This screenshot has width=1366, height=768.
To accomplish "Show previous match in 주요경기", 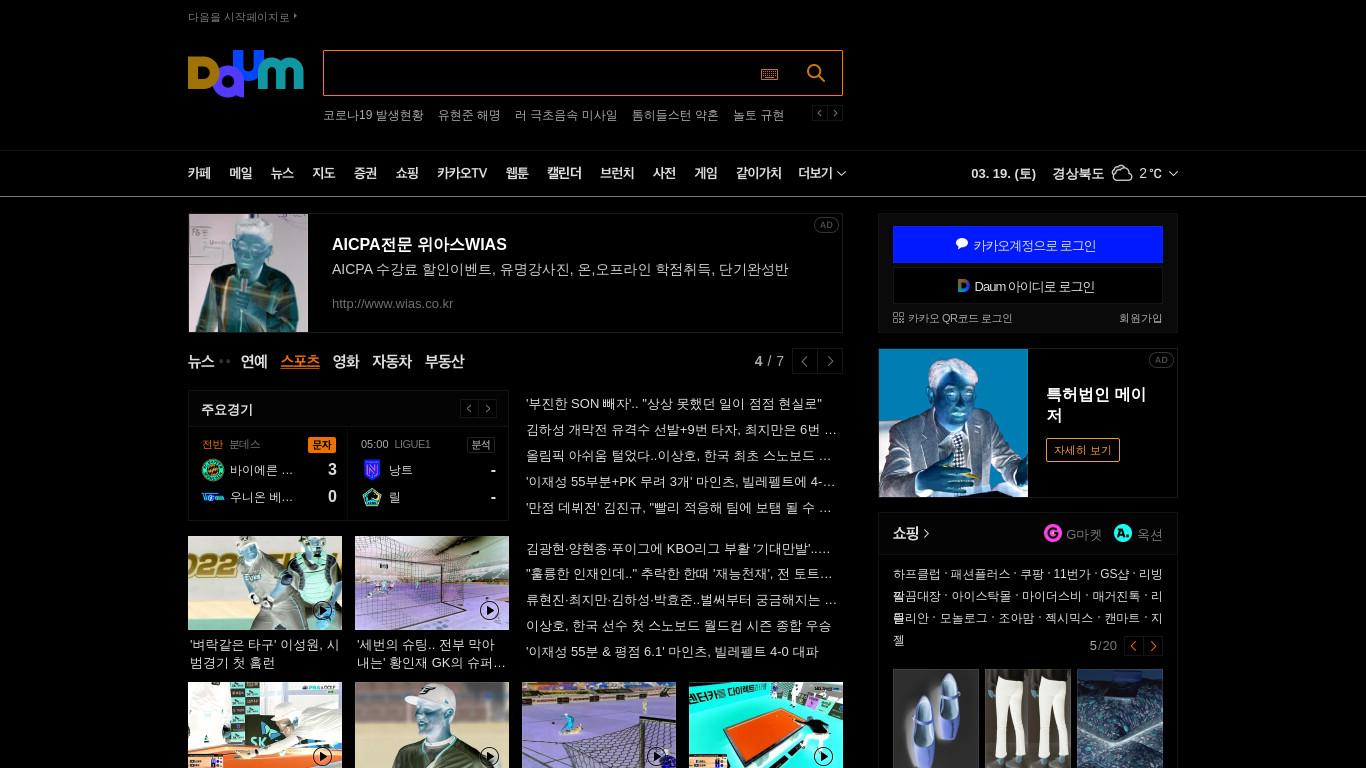I will [x=469, y=408].
